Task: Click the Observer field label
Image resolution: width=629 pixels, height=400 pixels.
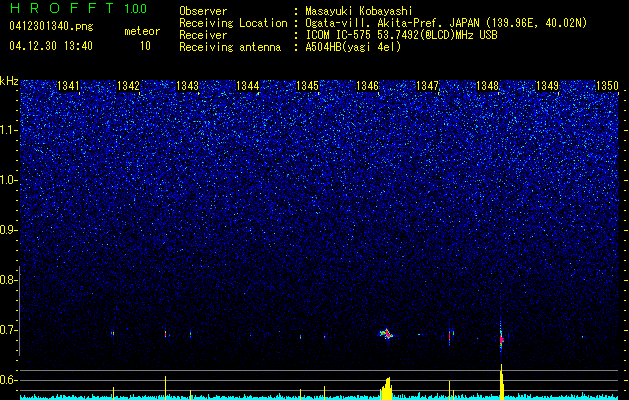Action: (x=203, y=11)
